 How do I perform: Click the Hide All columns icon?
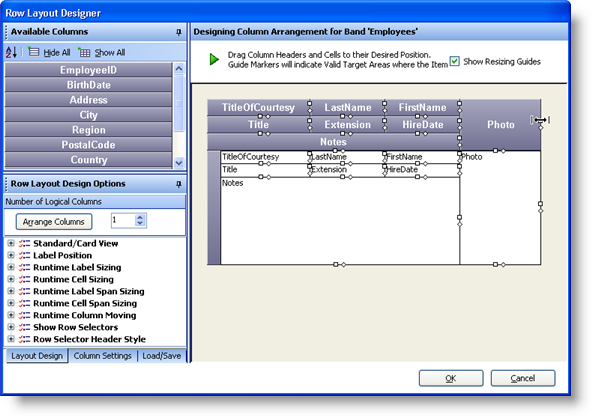[33, 52]
